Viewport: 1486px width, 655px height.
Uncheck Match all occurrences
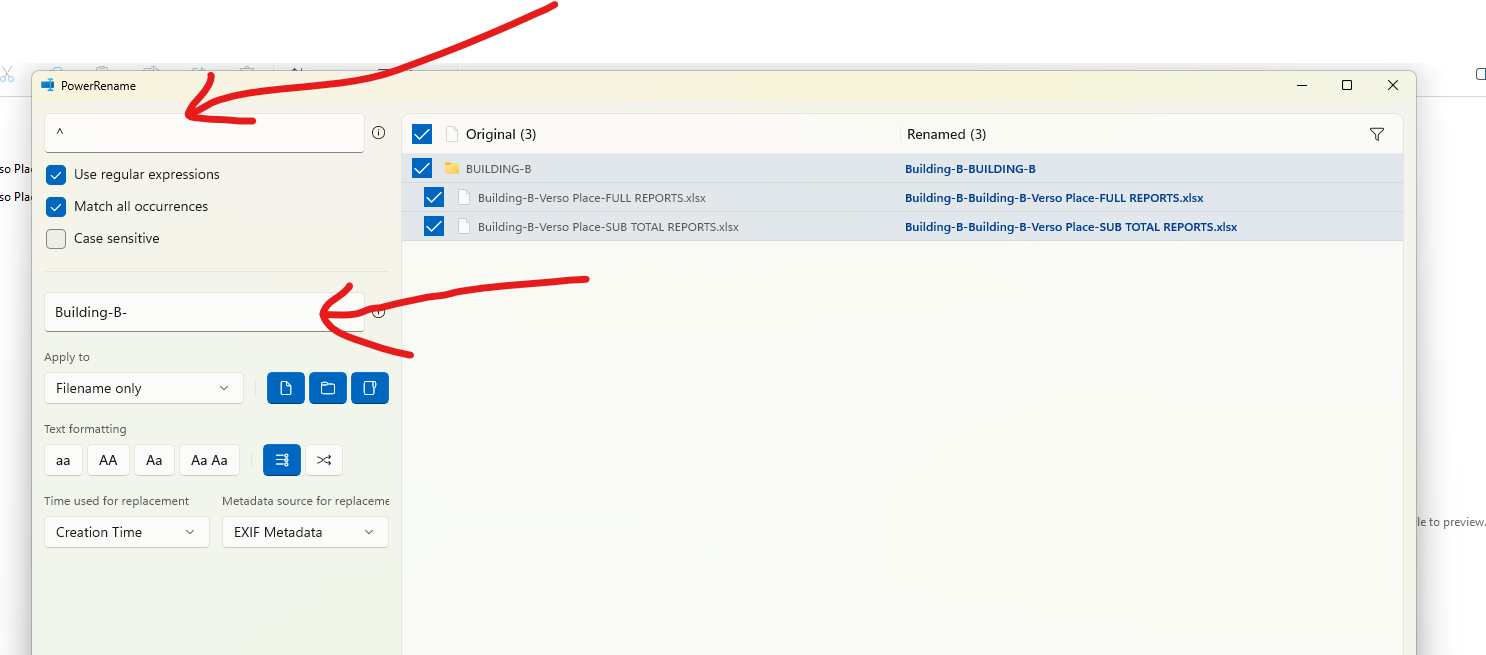click(x=56, y=207)
